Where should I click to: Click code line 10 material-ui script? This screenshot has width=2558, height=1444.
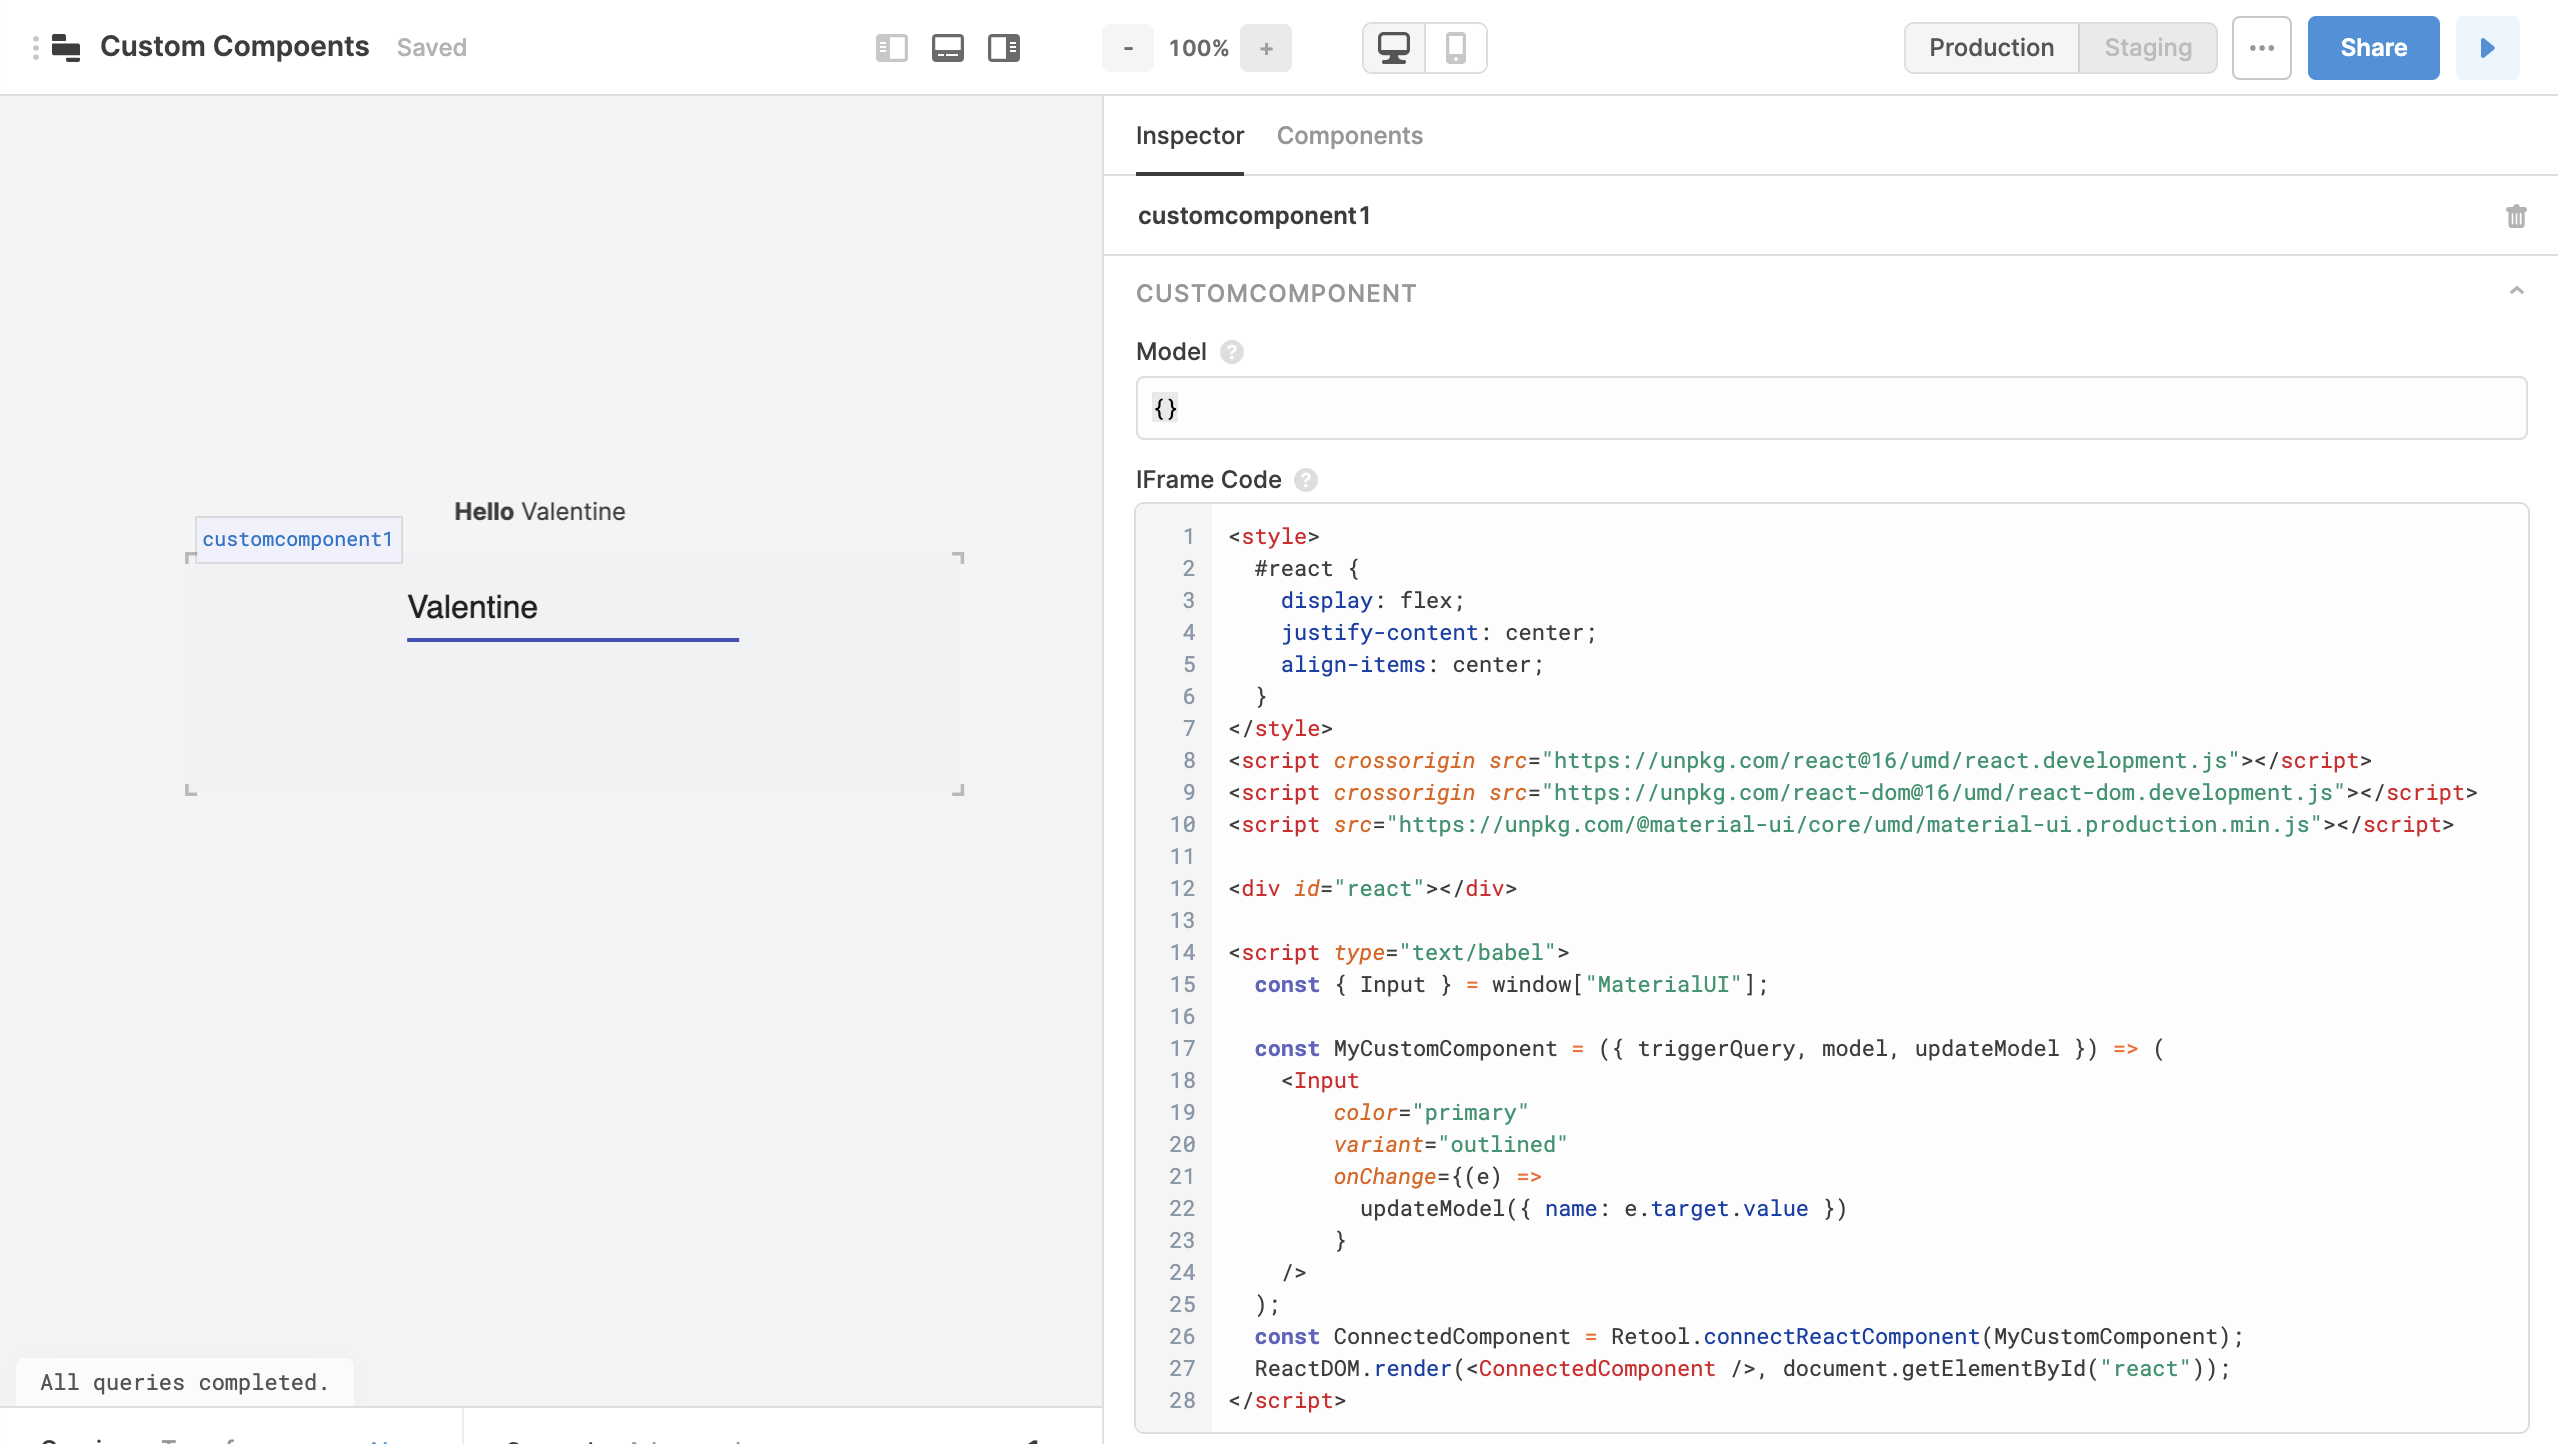(x=1840, y=825)
